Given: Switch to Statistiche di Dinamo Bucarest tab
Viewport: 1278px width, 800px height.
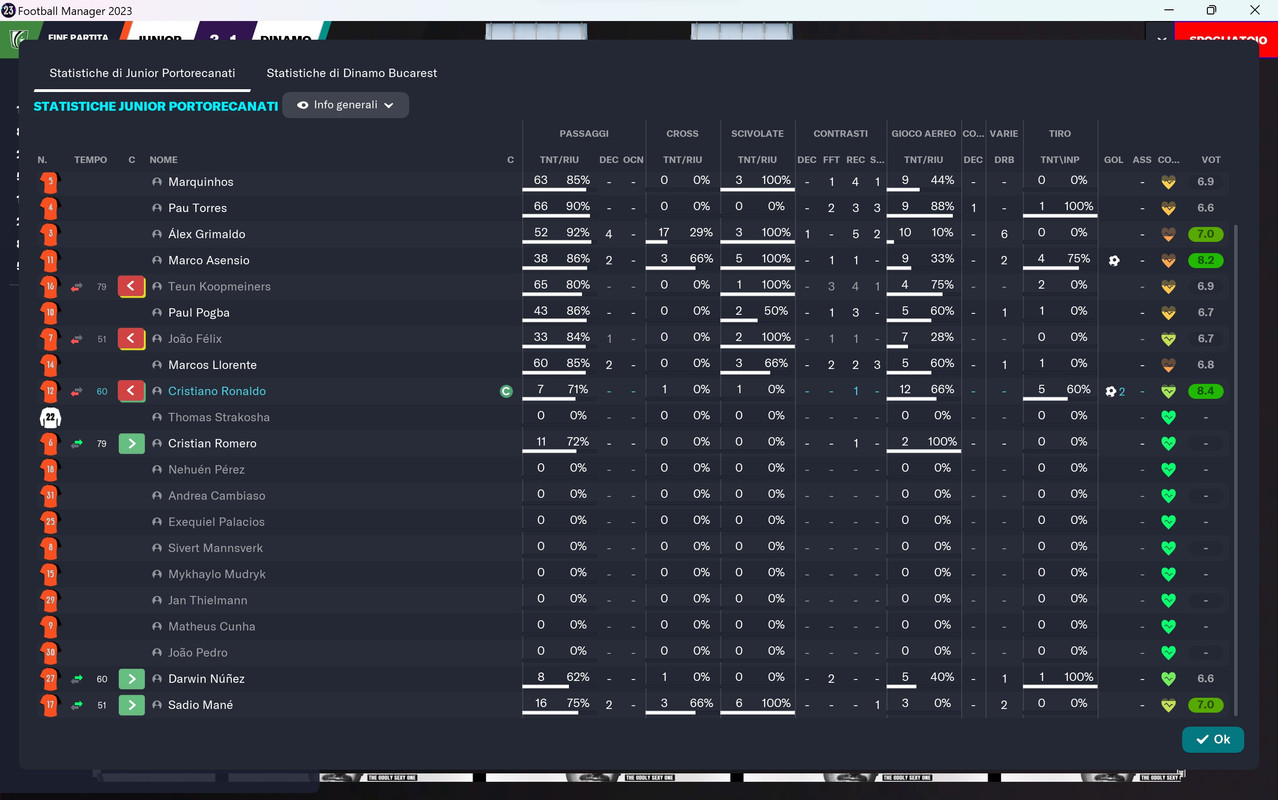Looking at the screenshot, I should click(x=351, y=73).
